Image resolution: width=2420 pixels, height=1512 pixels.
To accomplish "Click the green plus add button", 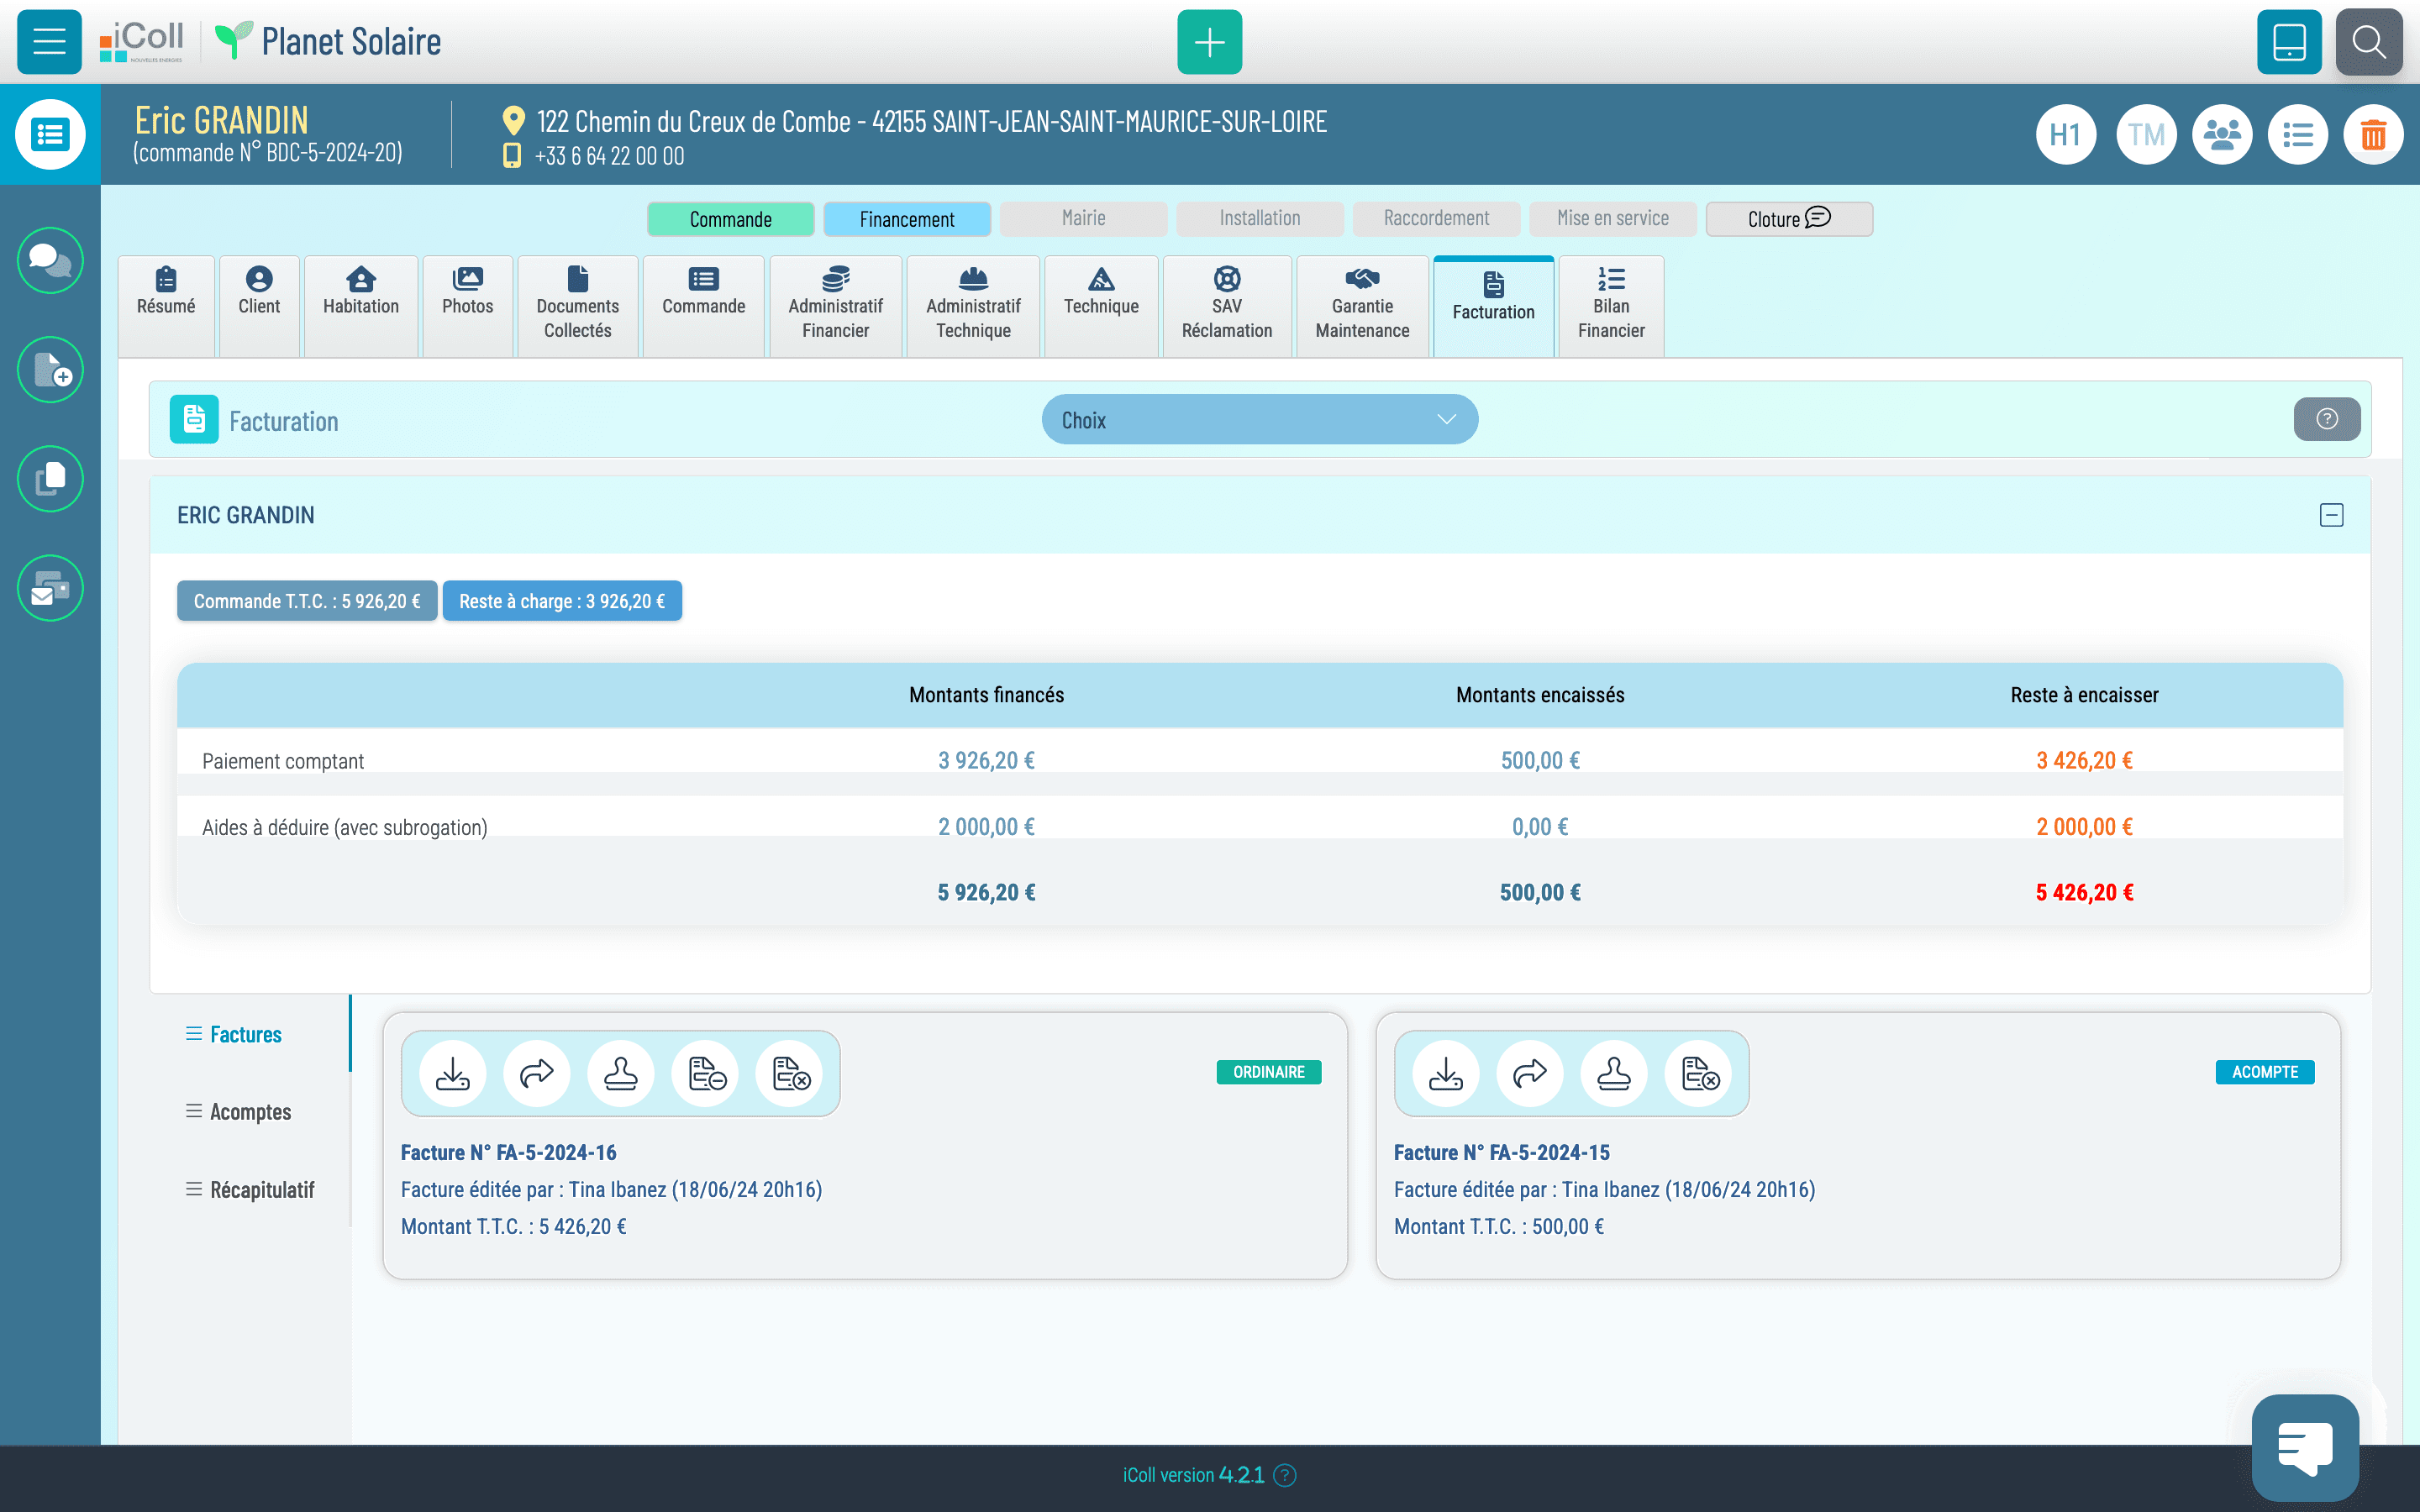I will pos(1209,42).
